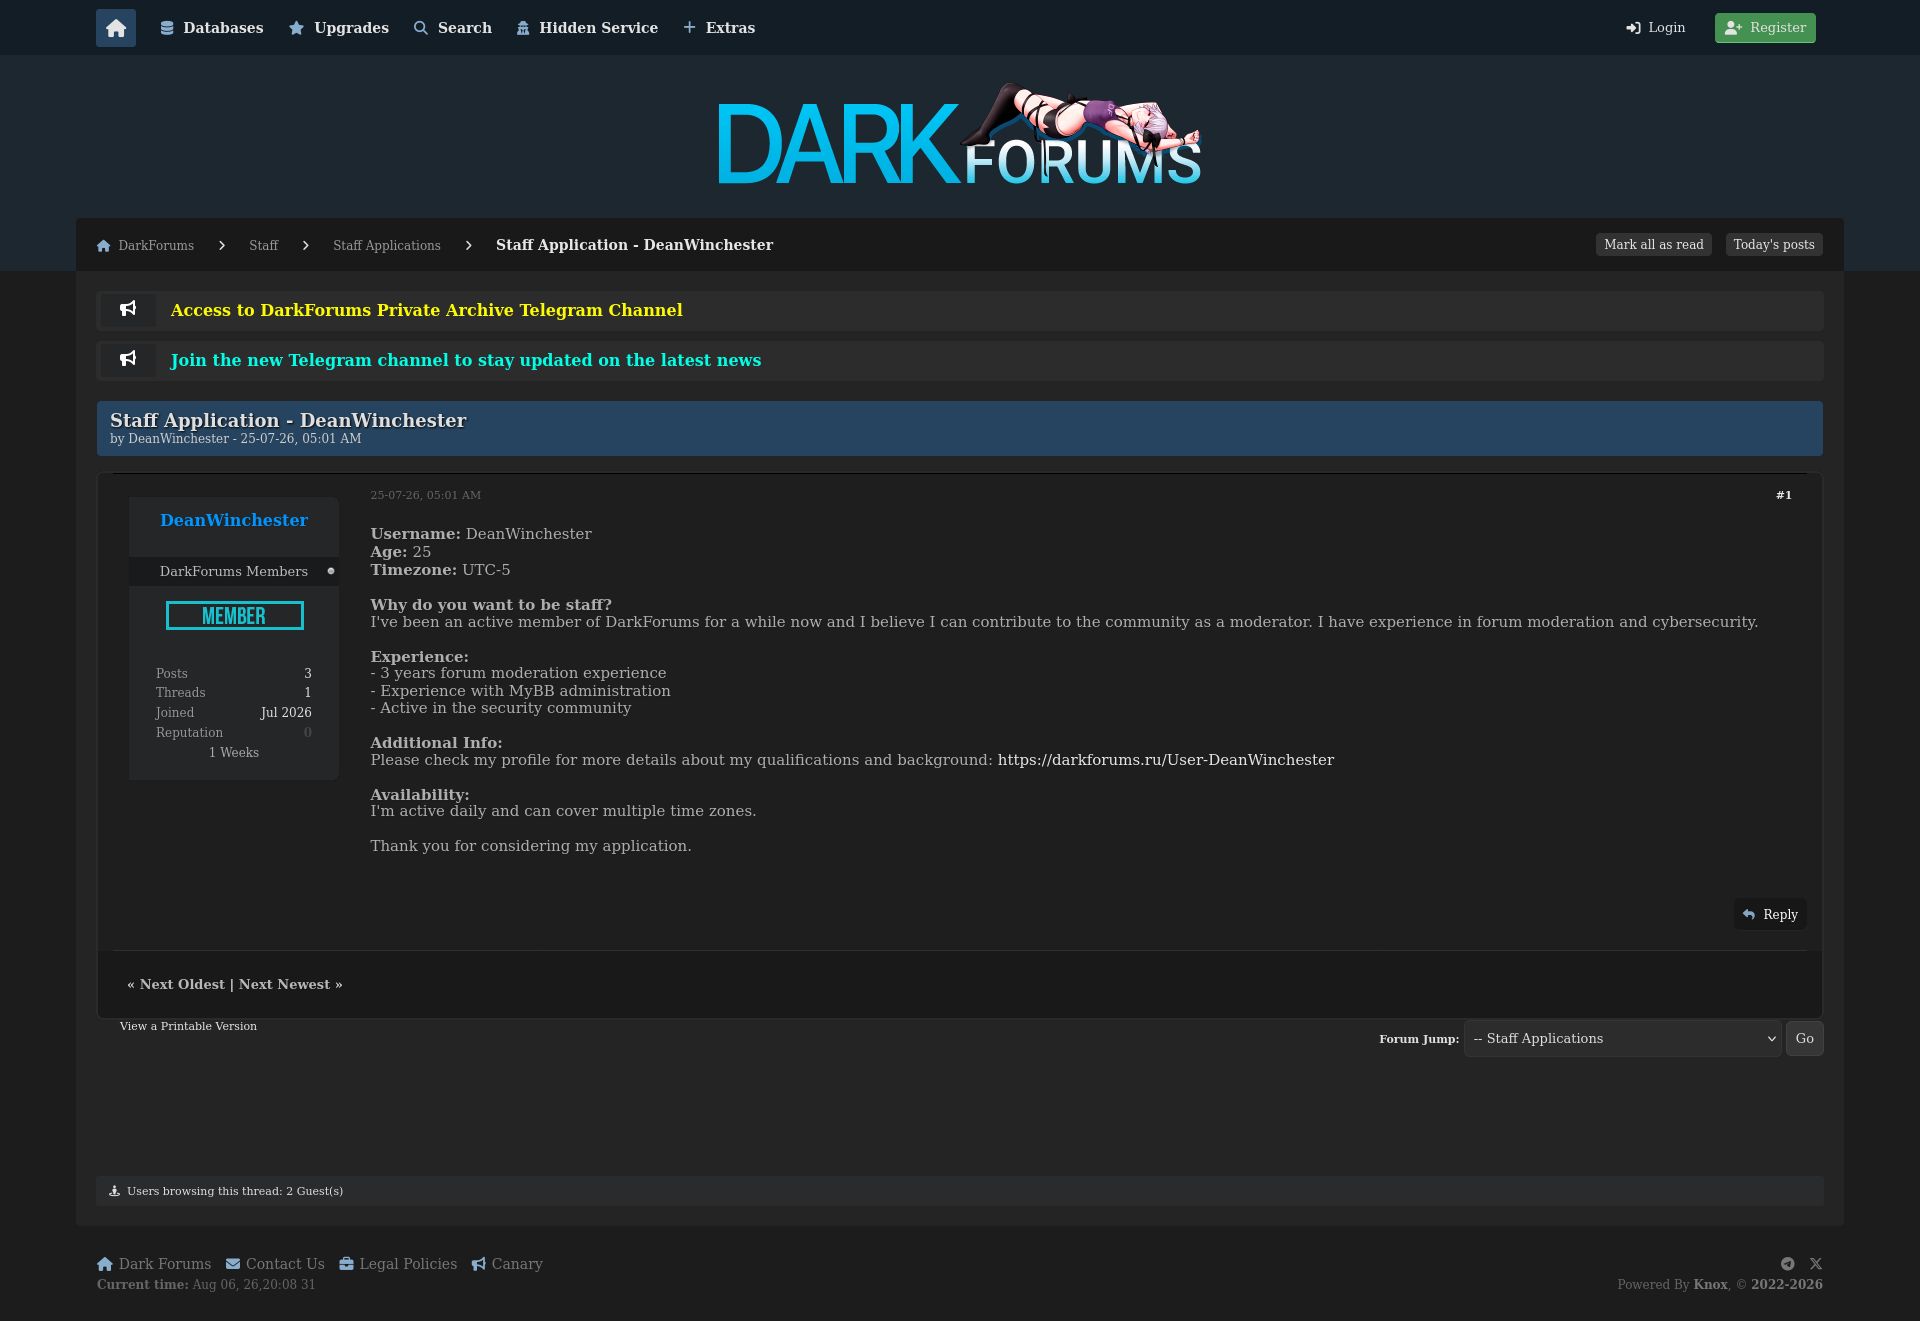Click the 'Users browsing this thread' text
The image size is (1920, 1321).
235,1191
